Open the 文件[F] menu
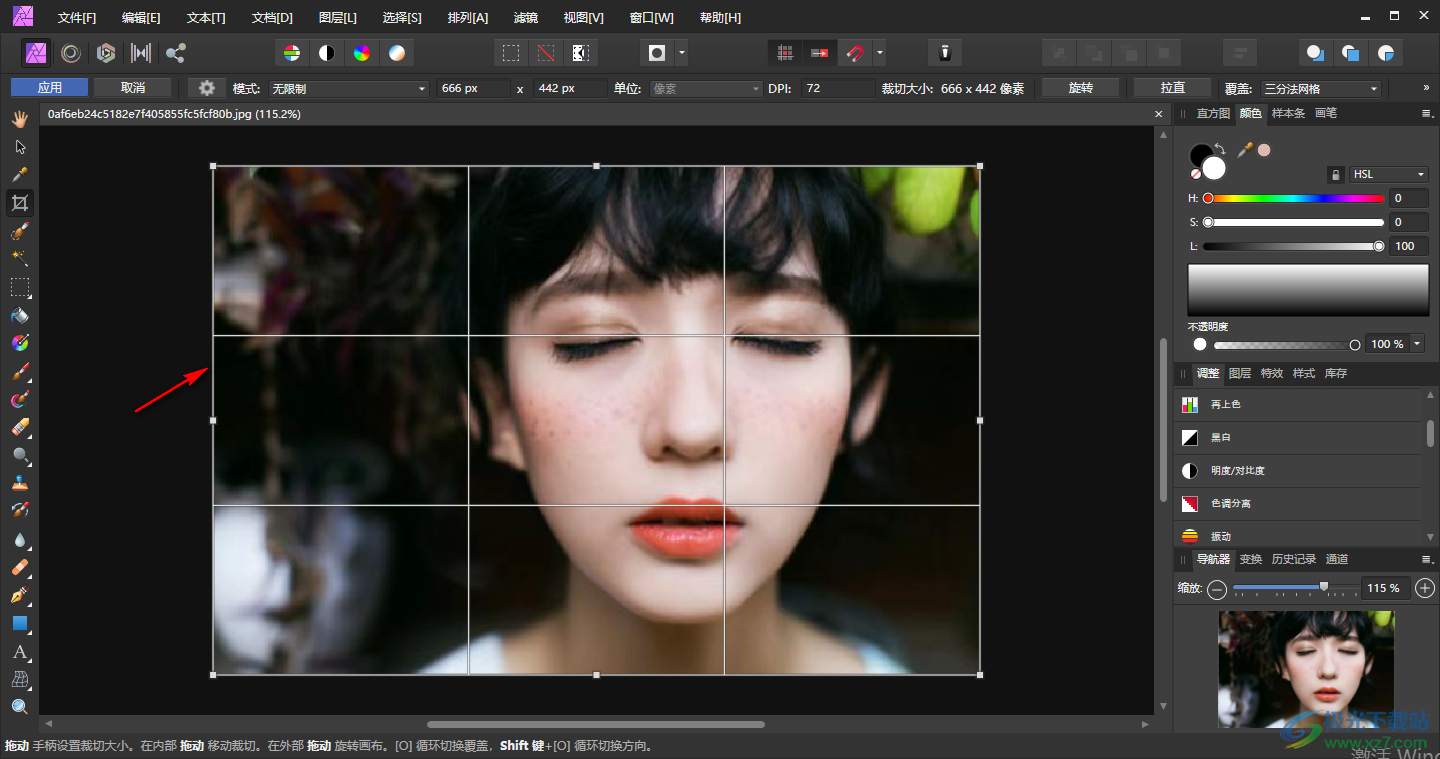 (x=77, y=18)
